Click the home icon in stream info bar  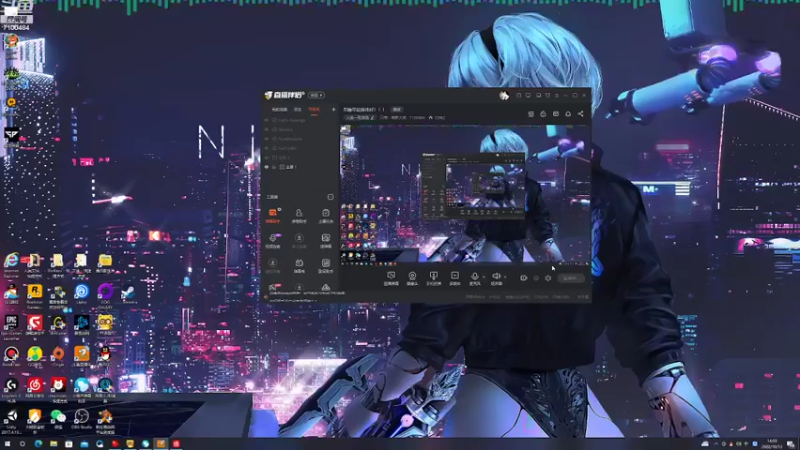click(x=431, y=118)
